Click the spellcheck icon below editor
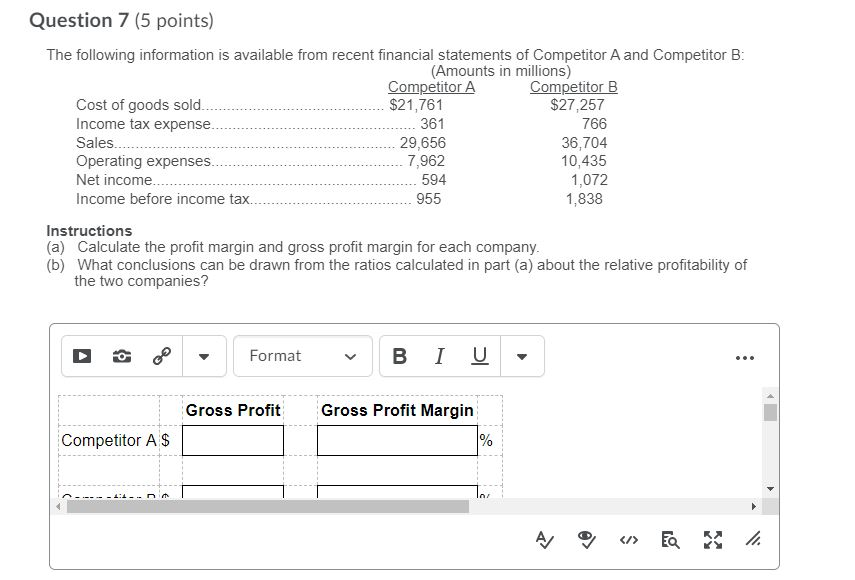855x580 pixels. tap(544, 540)
